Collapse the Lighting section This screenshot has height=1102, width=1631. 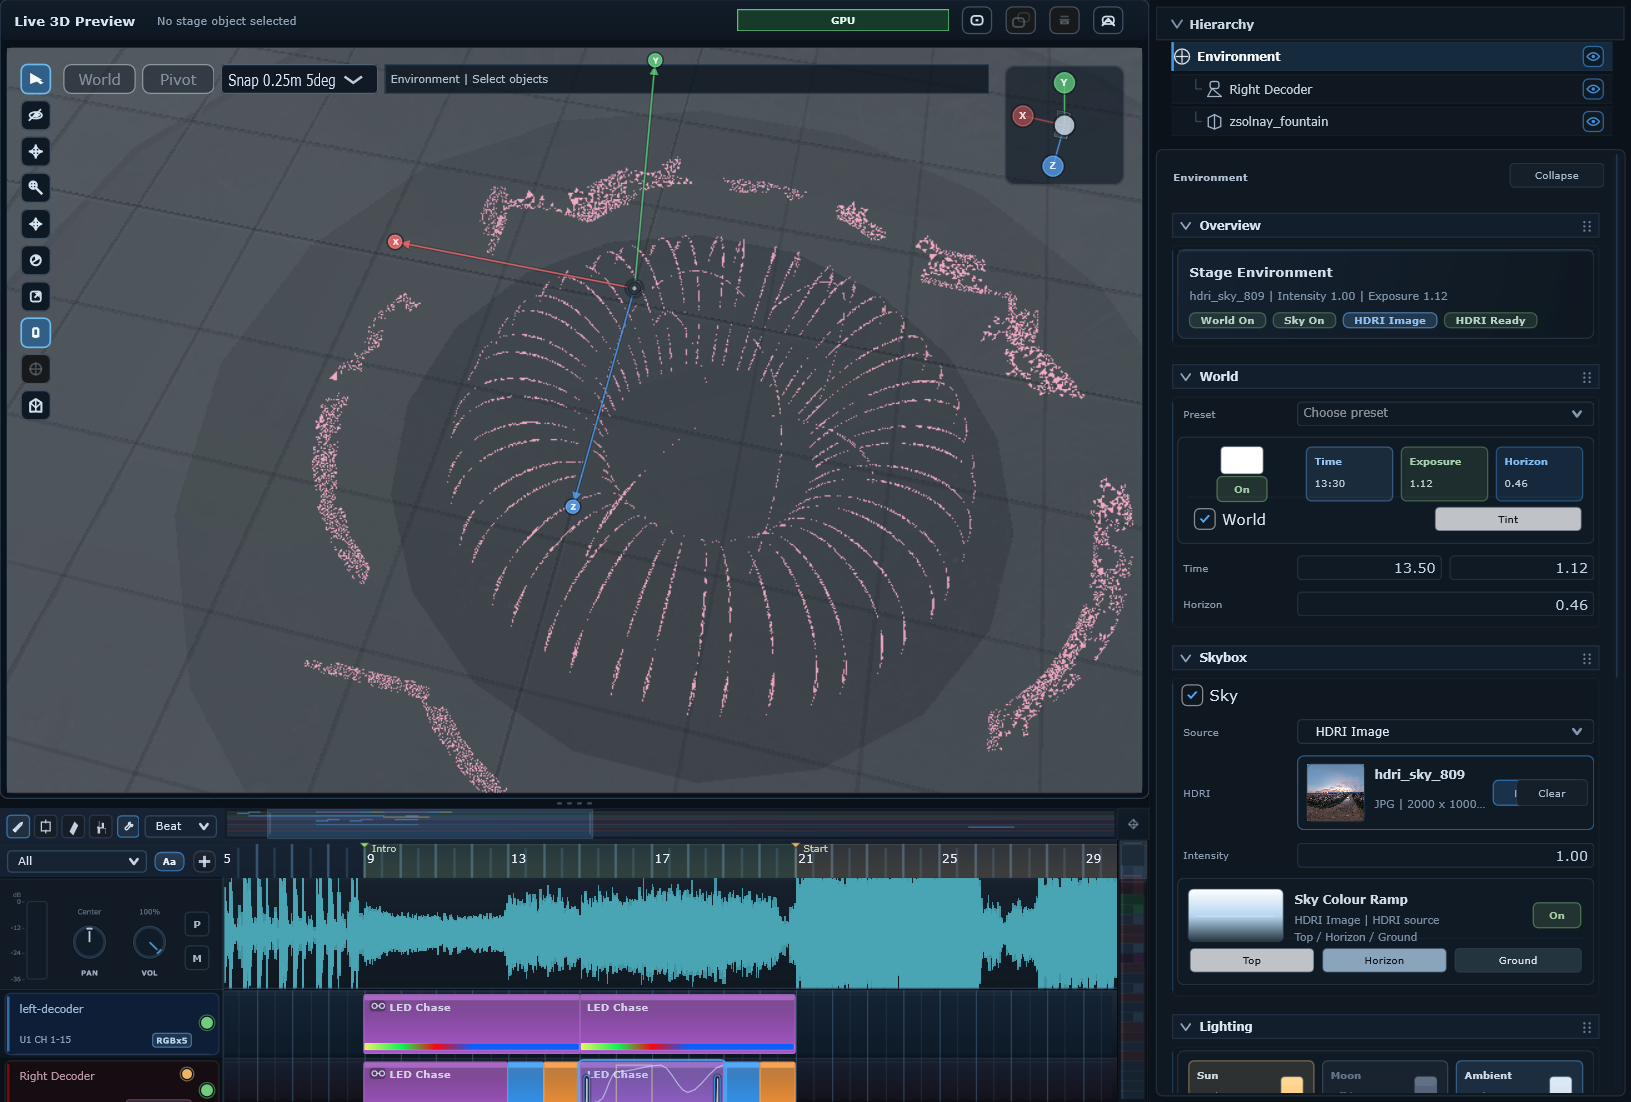1186,1027
